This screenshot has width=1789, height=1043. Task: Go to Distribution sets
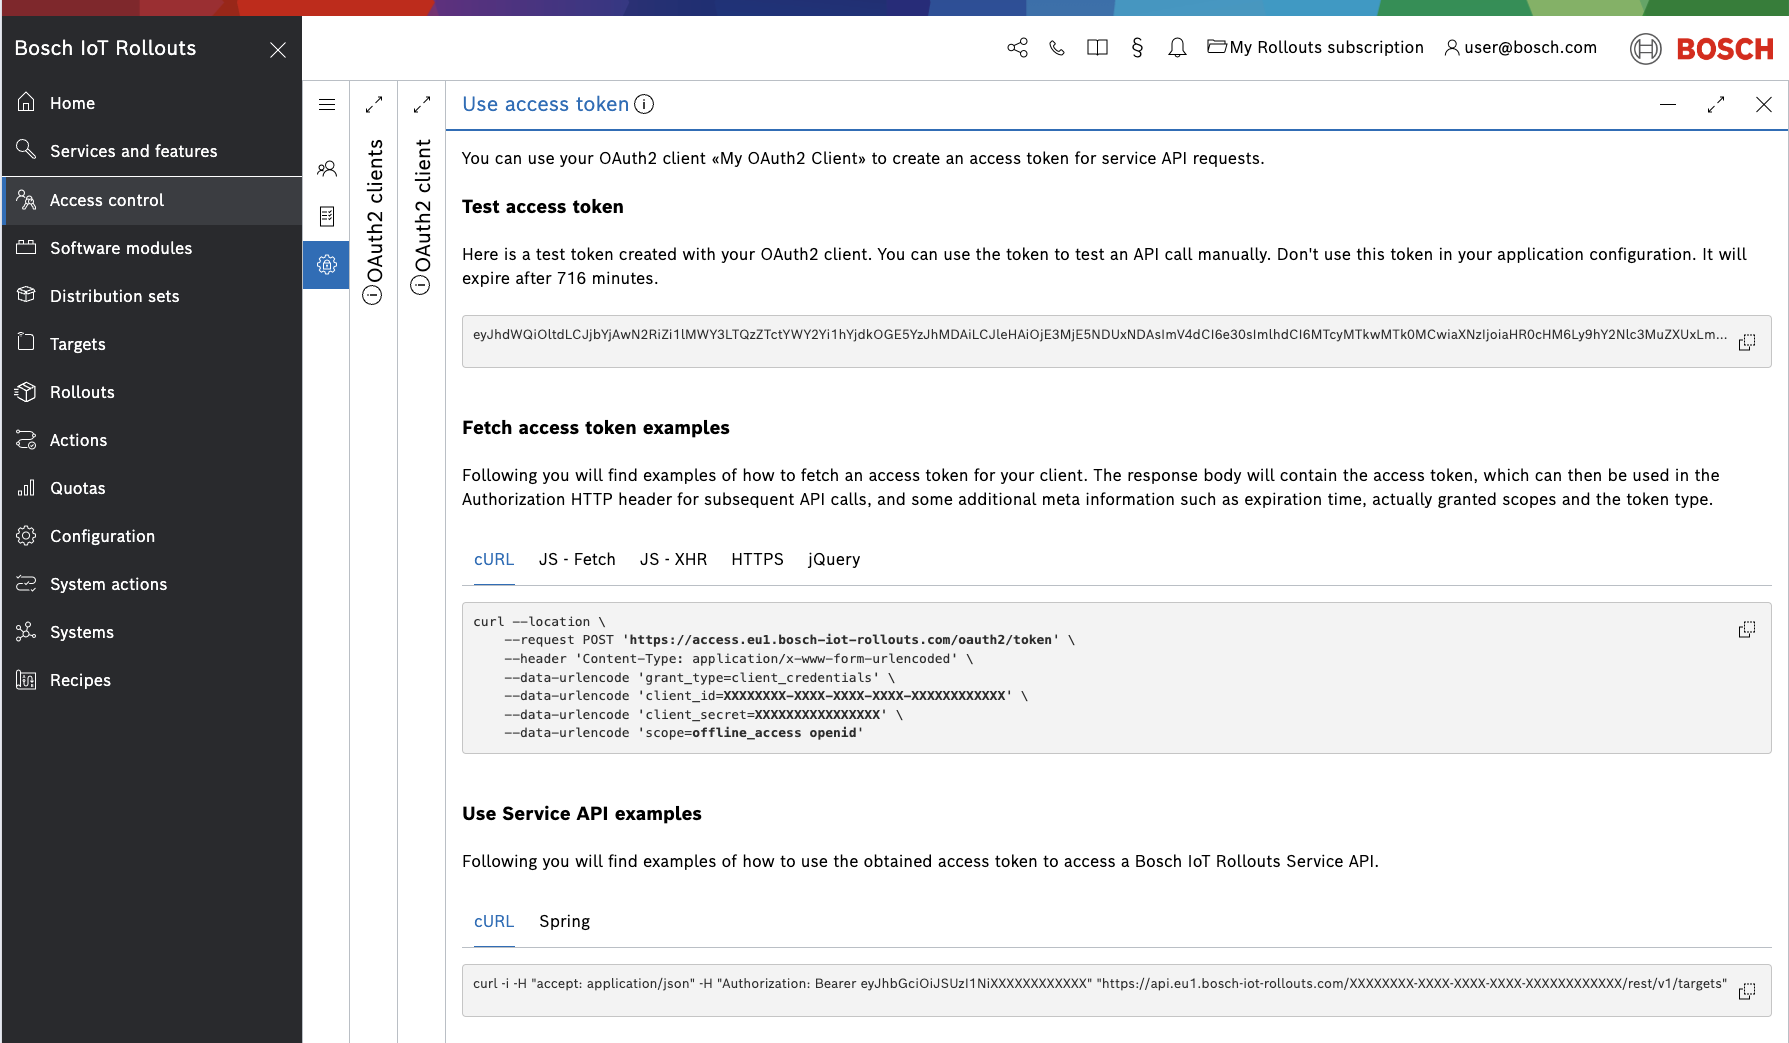[115, 296]
